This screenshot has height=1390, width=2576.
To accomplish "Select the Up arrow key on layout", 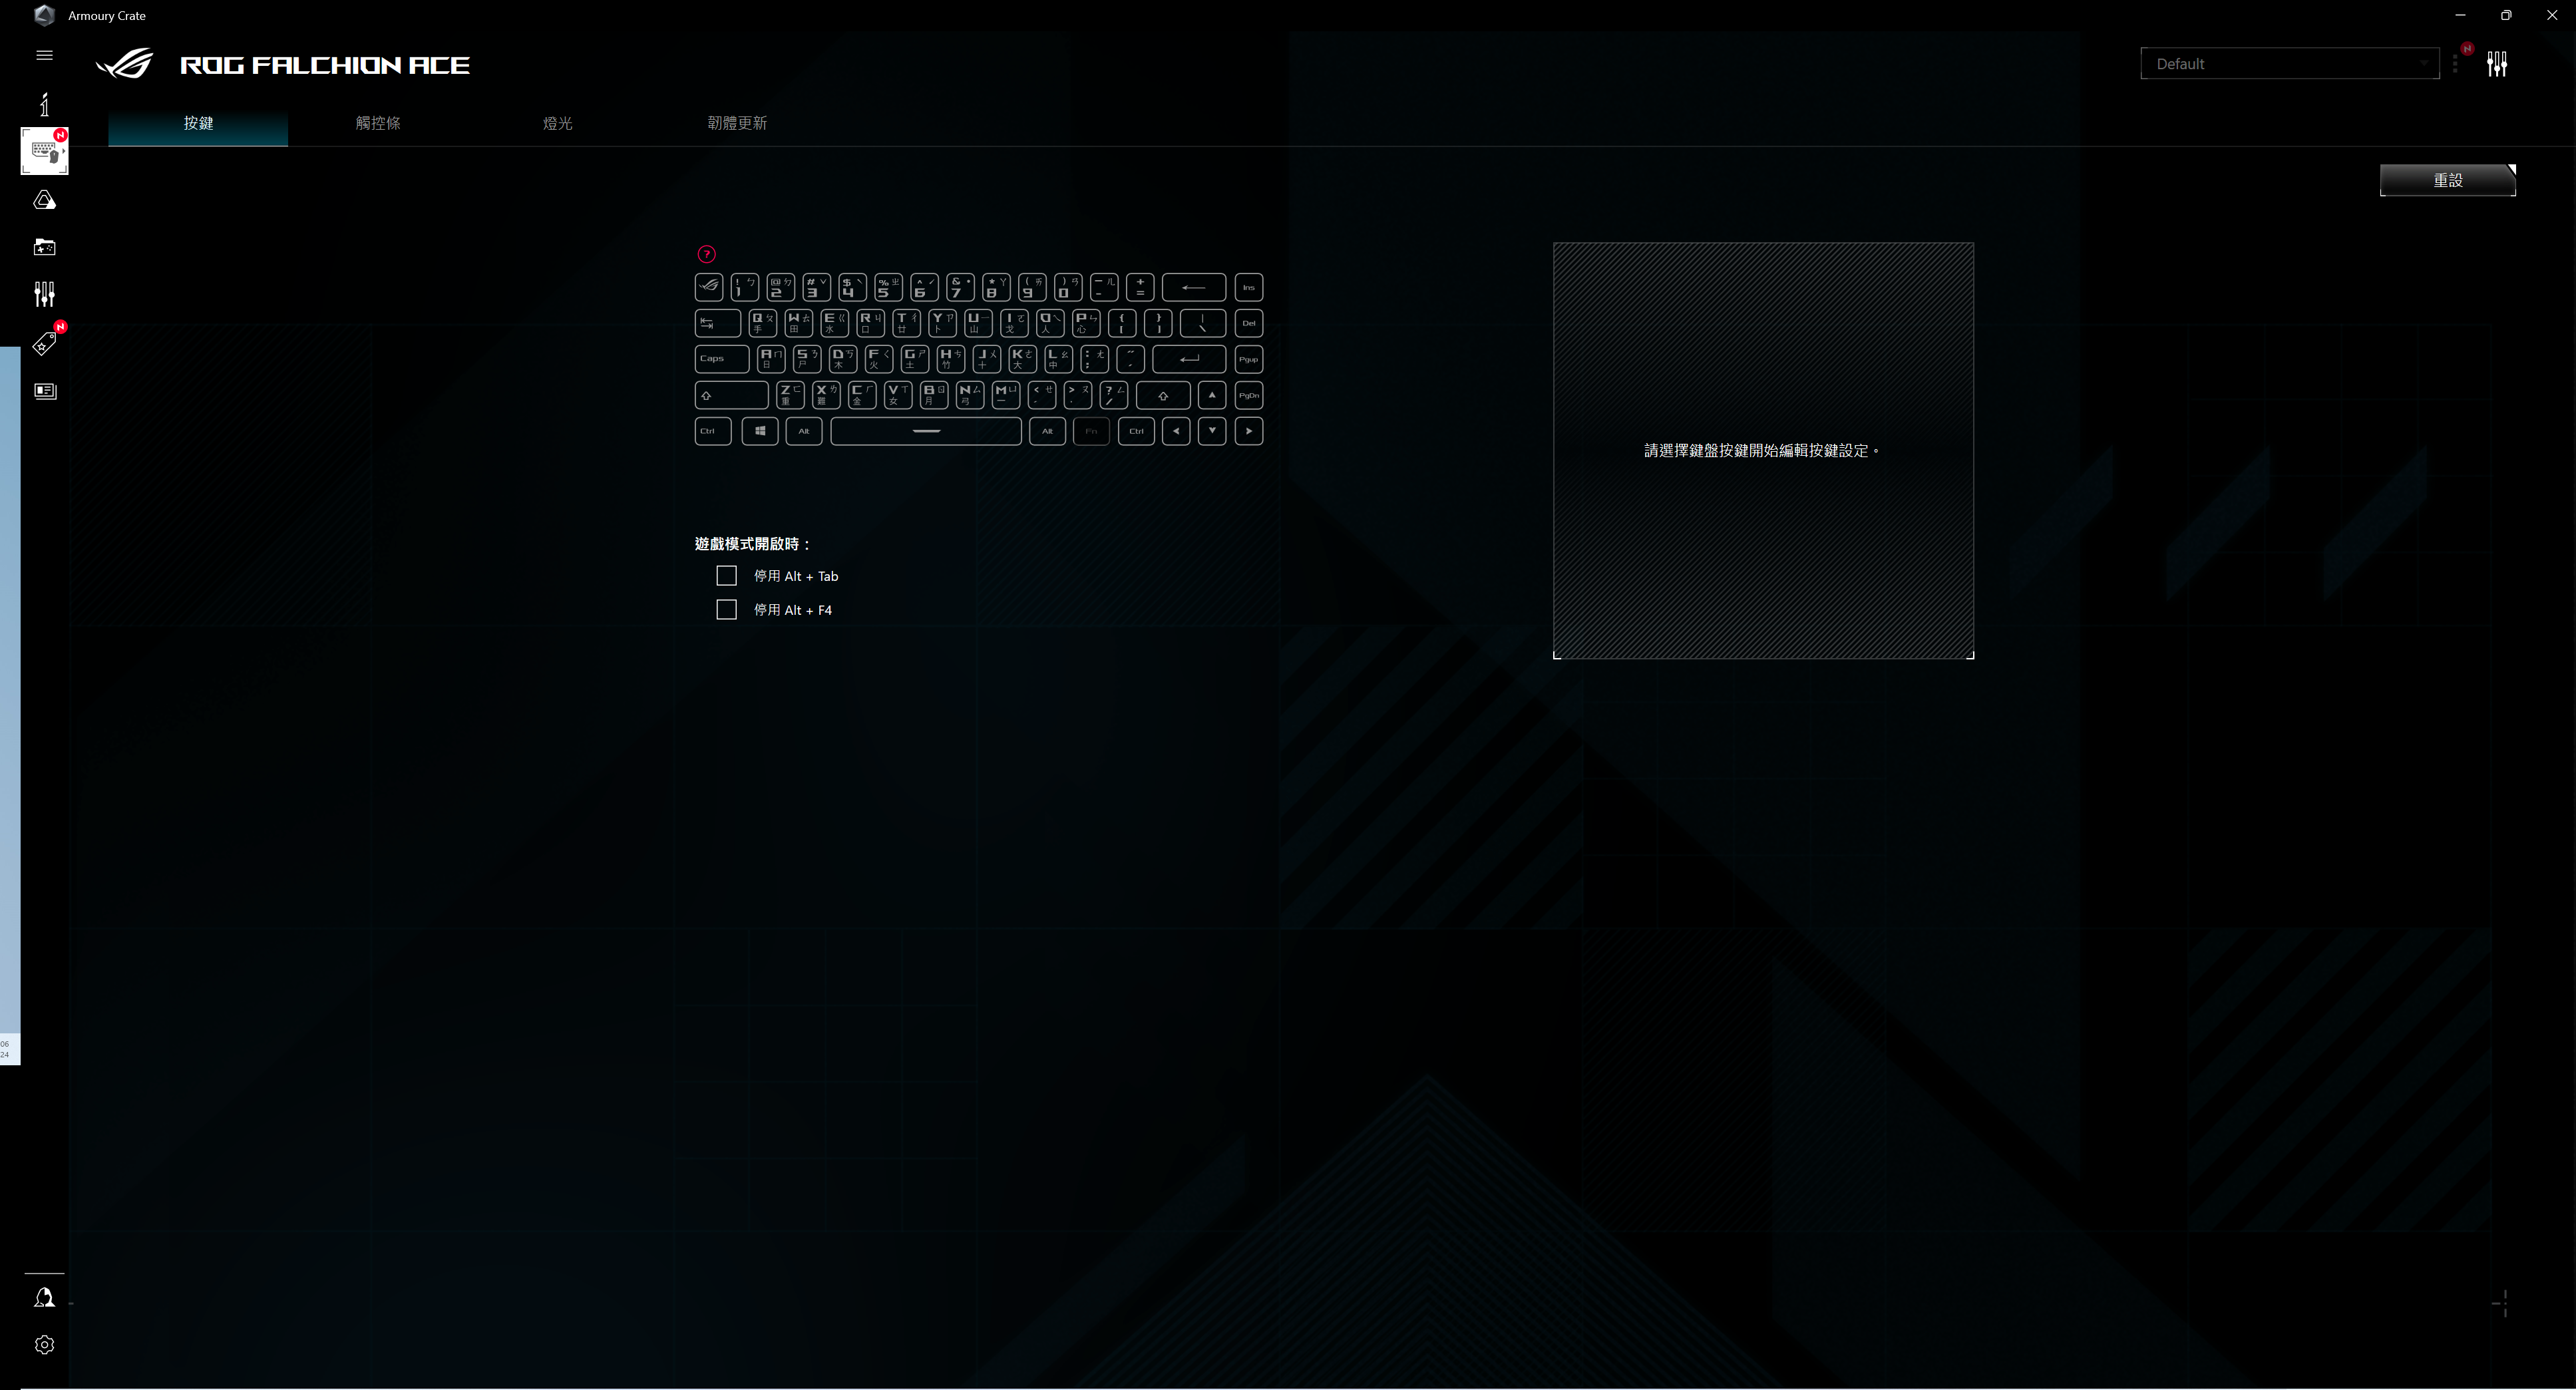I will coord(1212,395).
